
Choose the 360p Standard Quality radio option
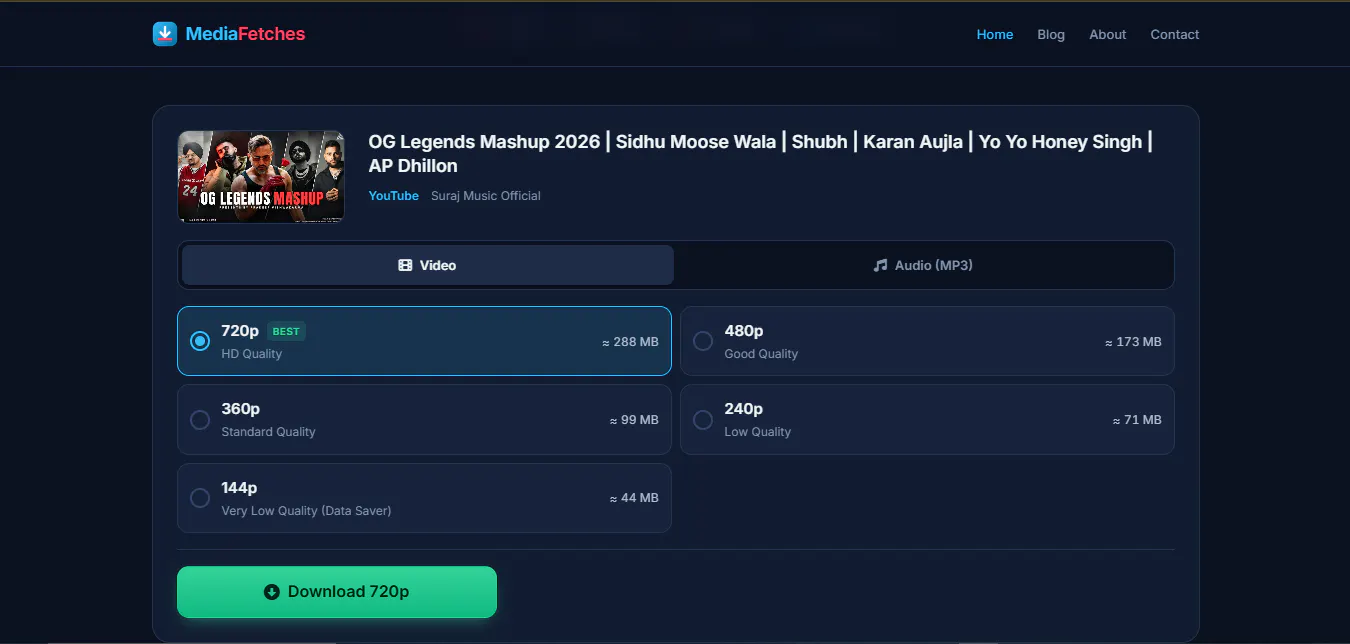pos(200,419)
